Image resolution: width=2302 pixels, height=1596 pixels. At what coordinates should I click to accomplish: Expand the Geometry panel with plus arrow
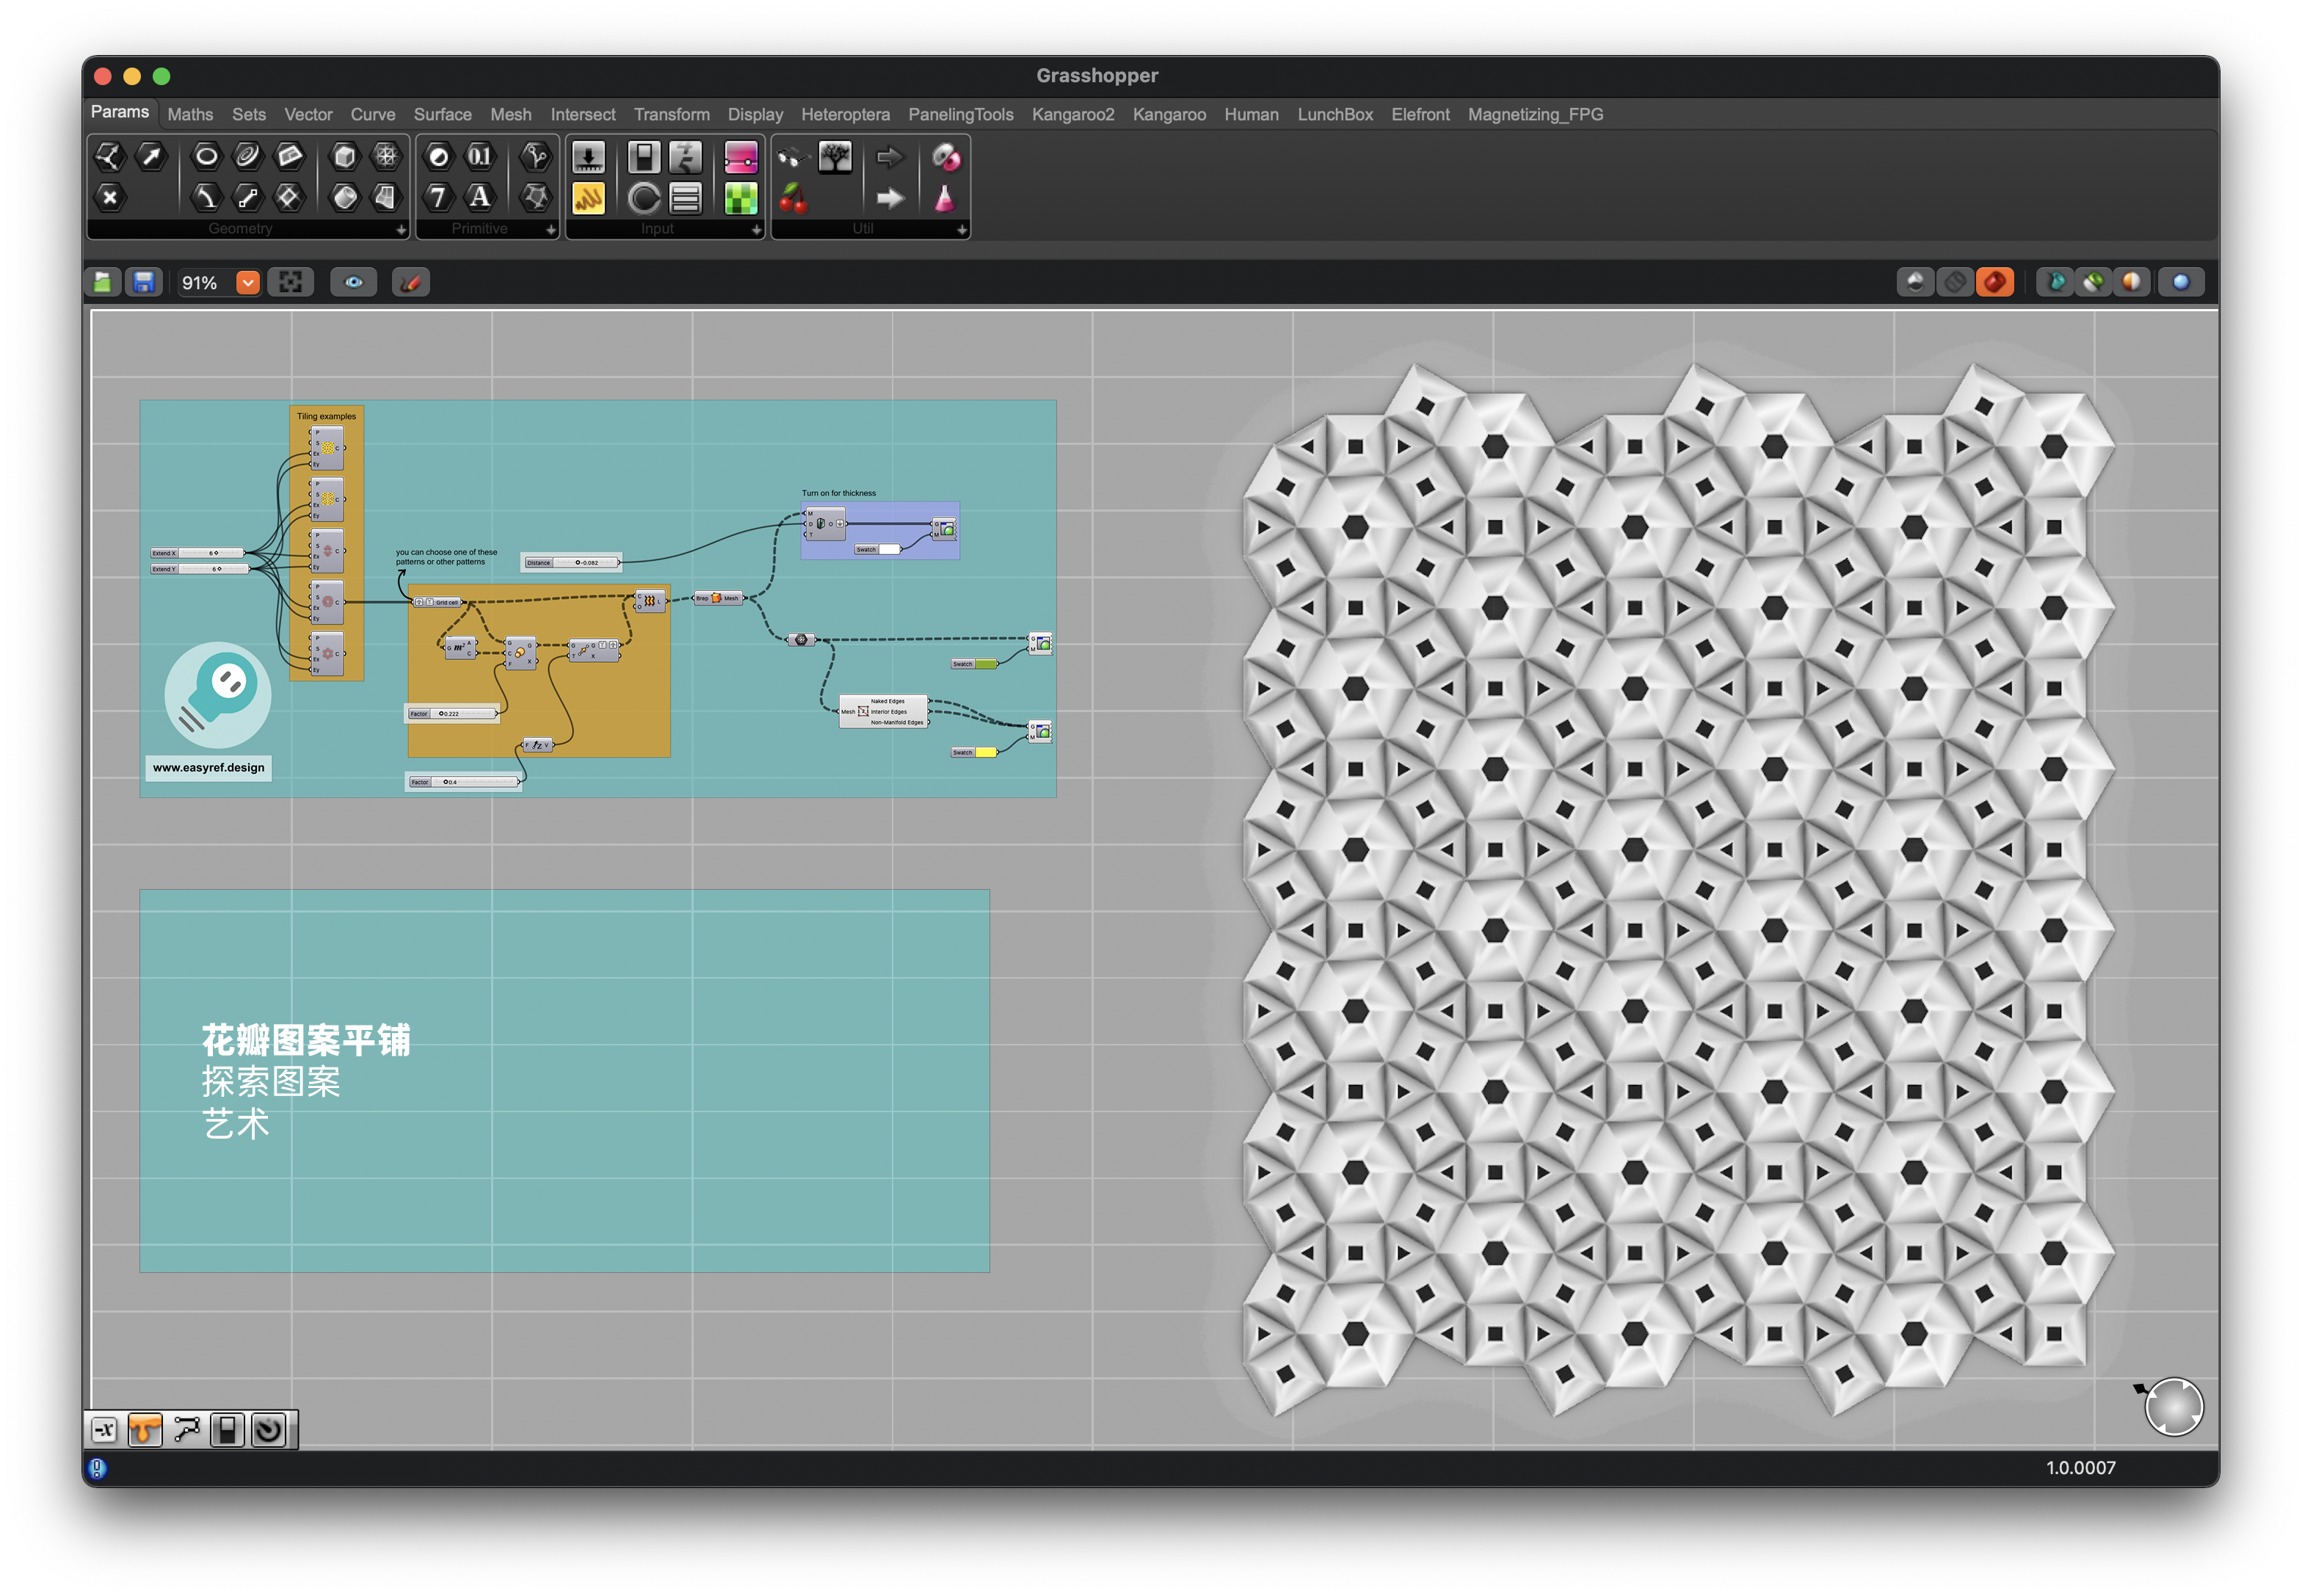pyautogui.click(x=401, y=230)
